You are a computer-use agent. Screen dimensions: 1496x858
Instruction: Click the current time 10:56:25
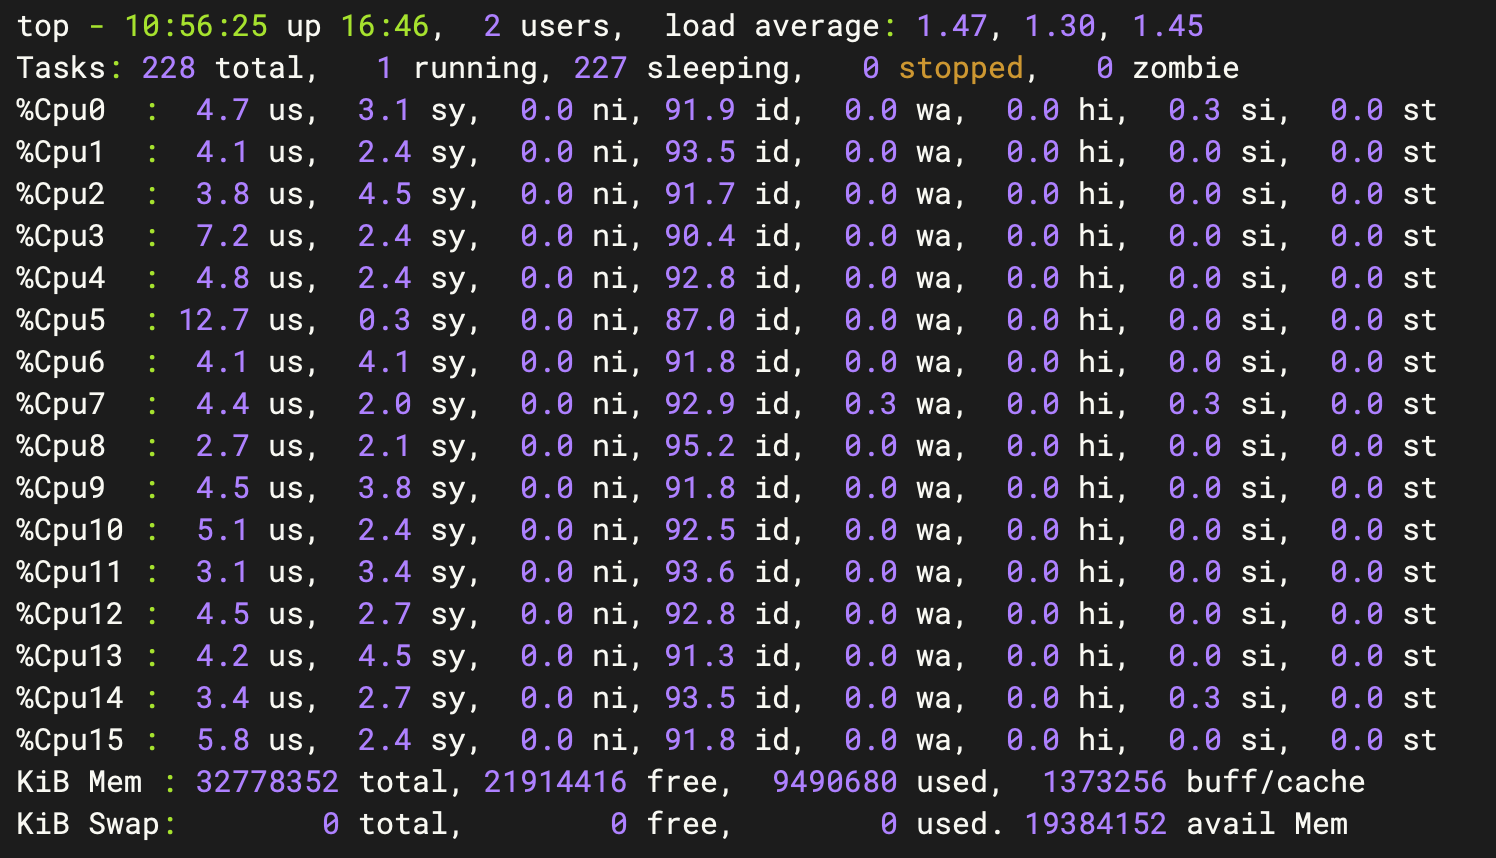click(x=196, y=26)
